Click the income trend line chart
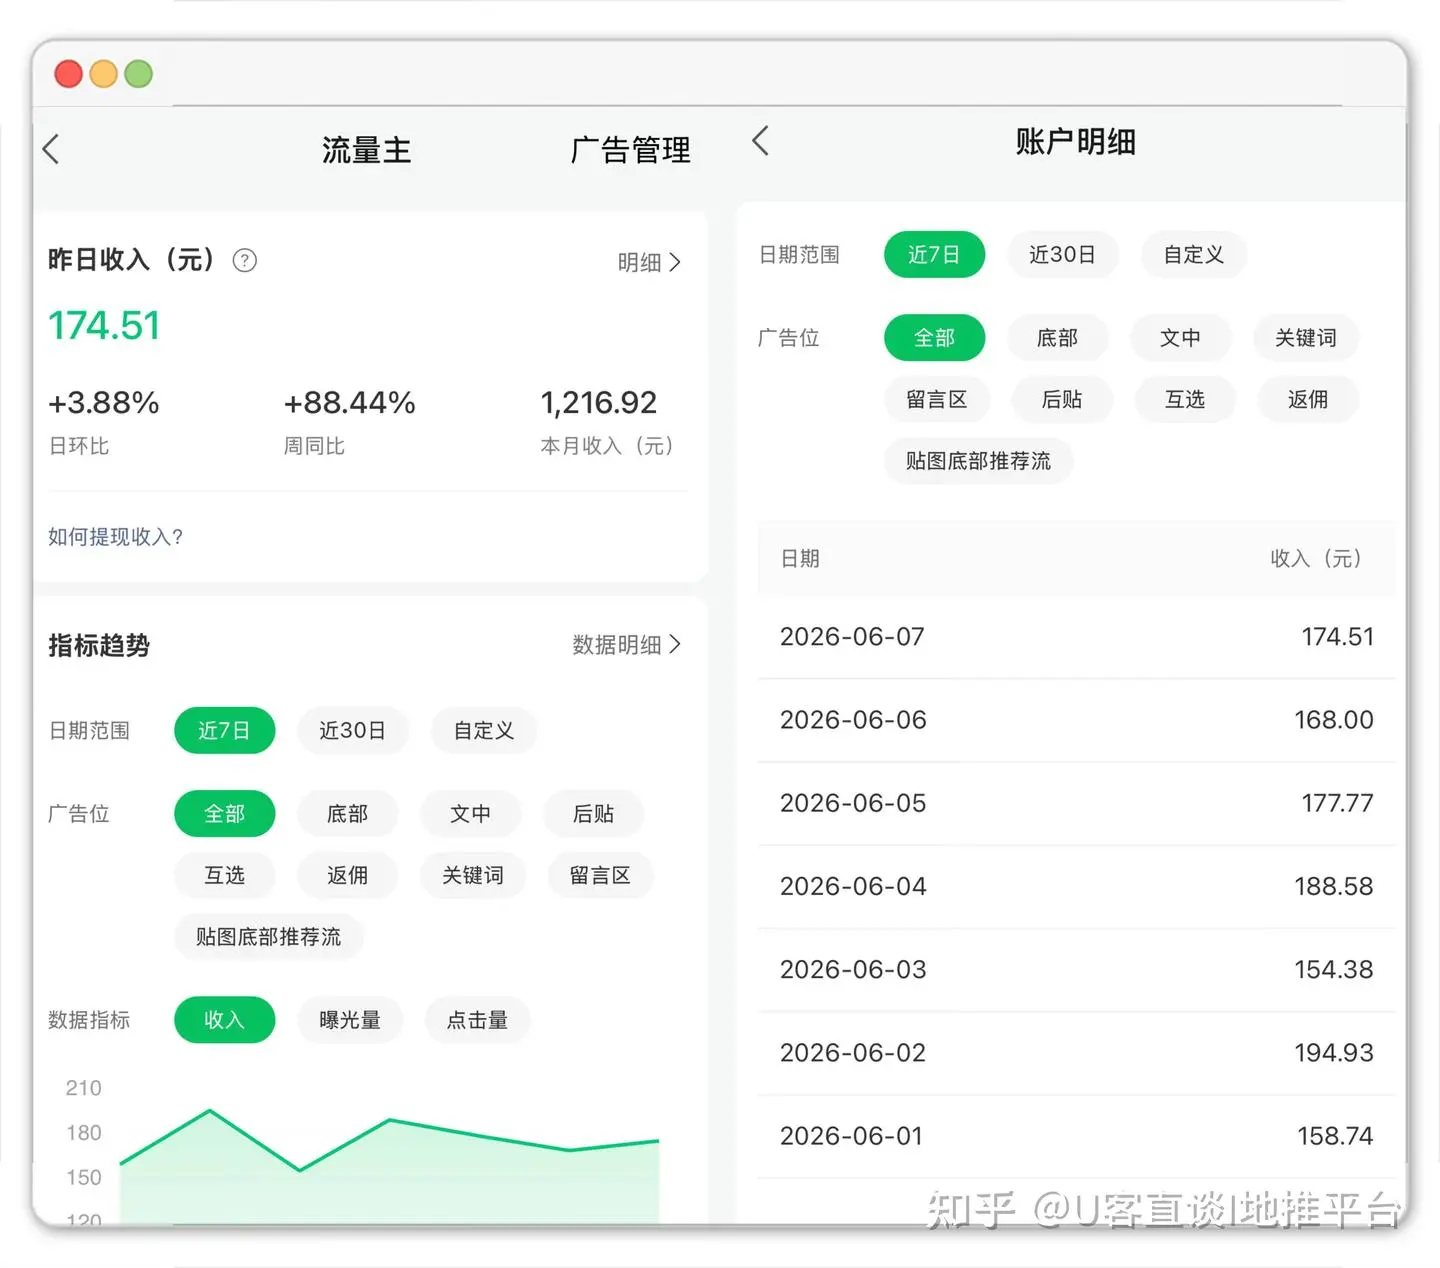The image size is (1440, 1268). click(x=389, y=1165)
